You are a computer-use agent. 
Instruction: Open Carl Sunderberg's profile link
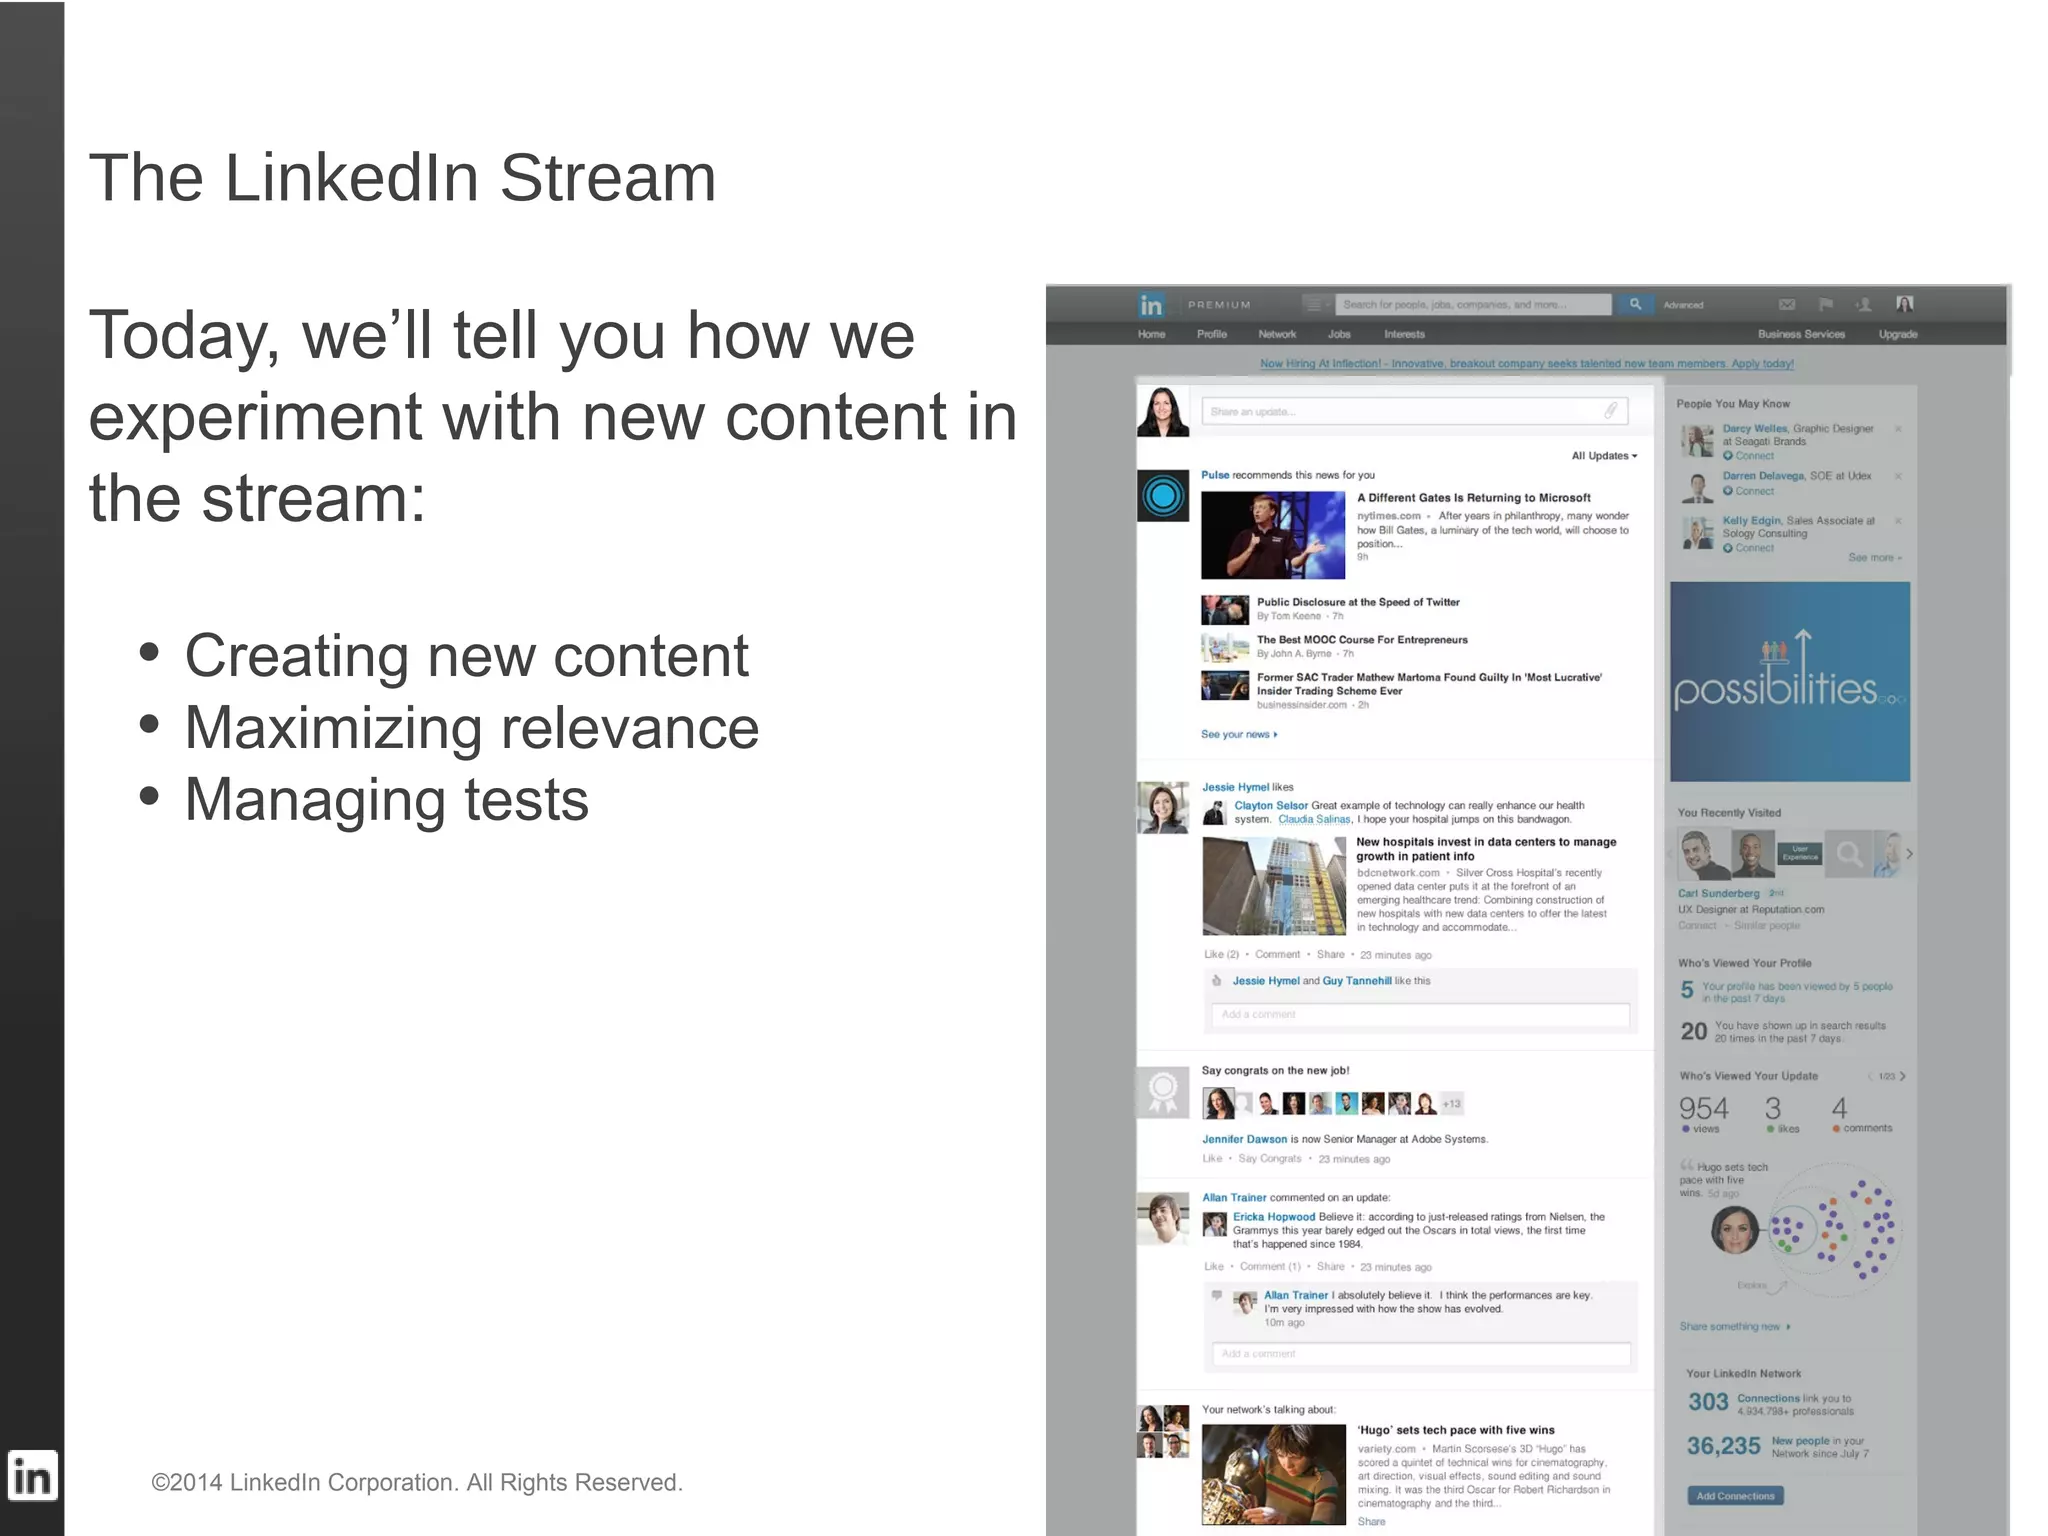tap(1718, 894)
